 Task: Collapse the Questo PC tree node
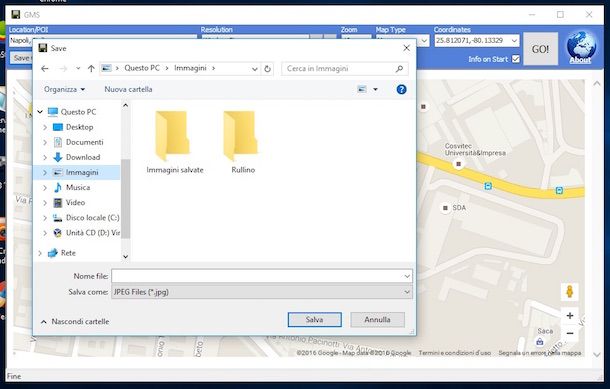[40, 112]
